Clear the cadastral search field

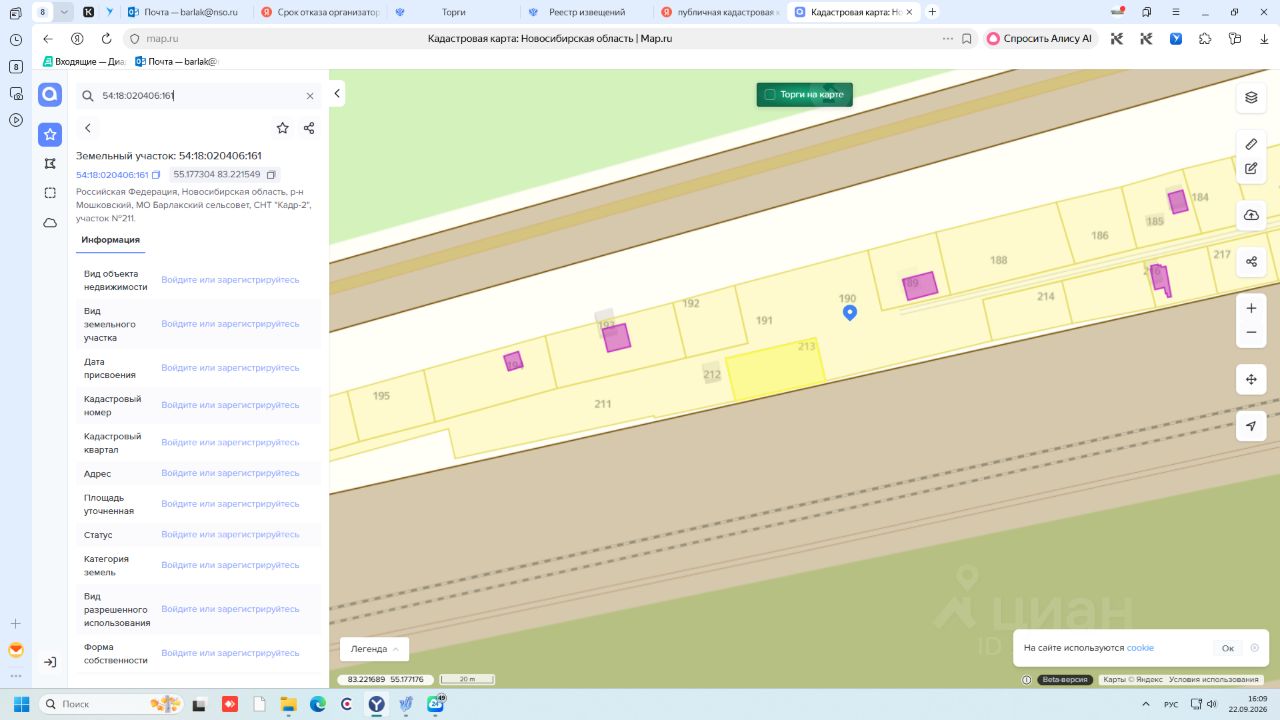click(310, 96)
